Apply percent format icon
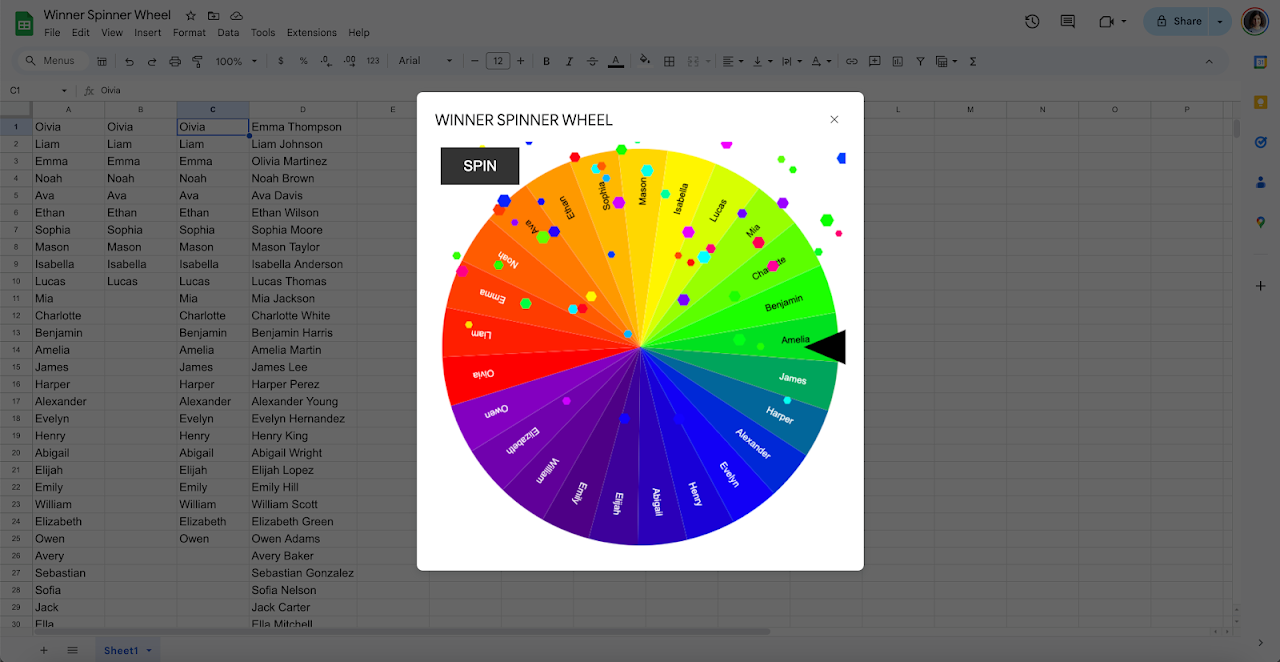This screenshot has height=662, width=1280. click(x=303, y=62)
